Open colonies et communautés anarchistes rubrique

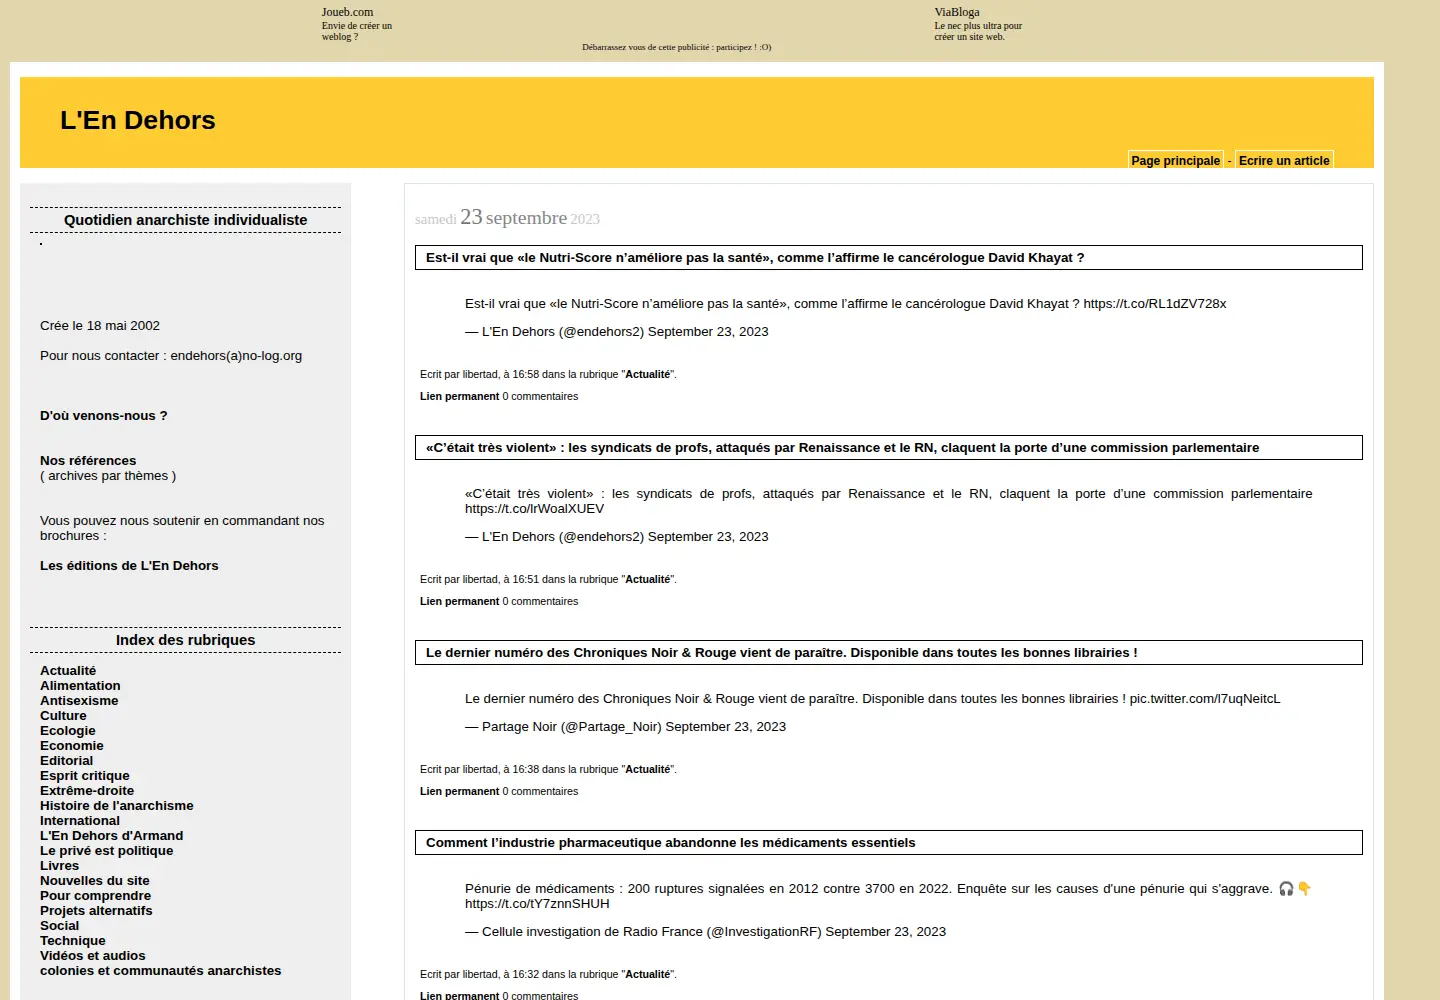161,971
